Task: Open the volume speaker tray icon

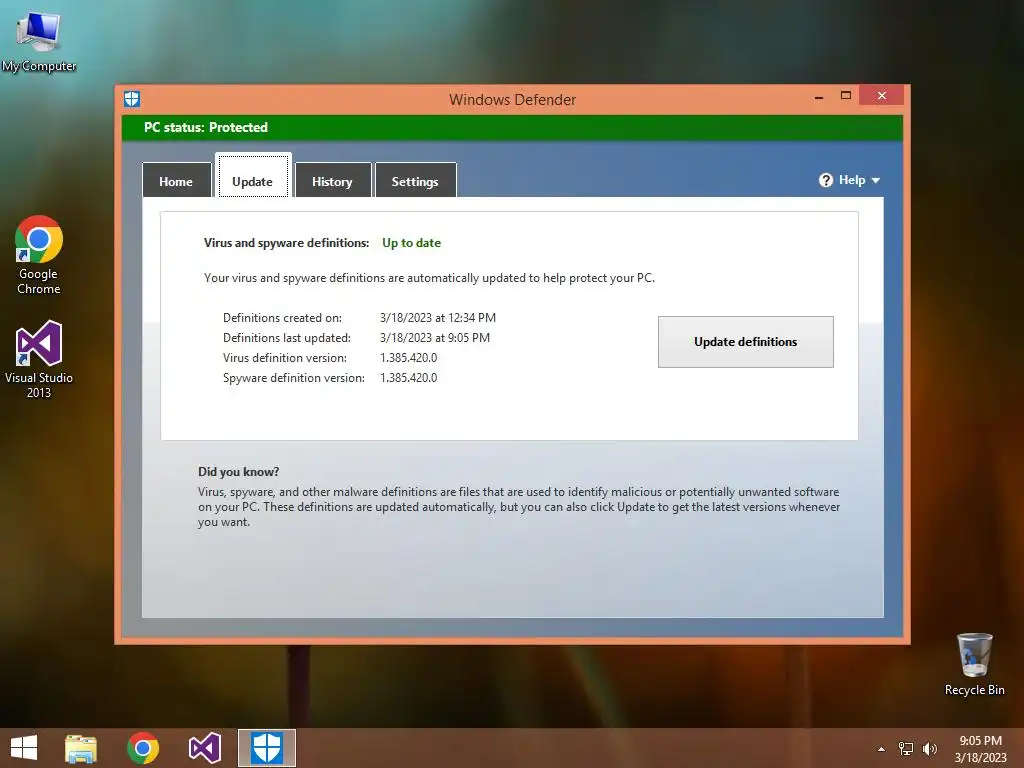Action: (x=929, y=749)
